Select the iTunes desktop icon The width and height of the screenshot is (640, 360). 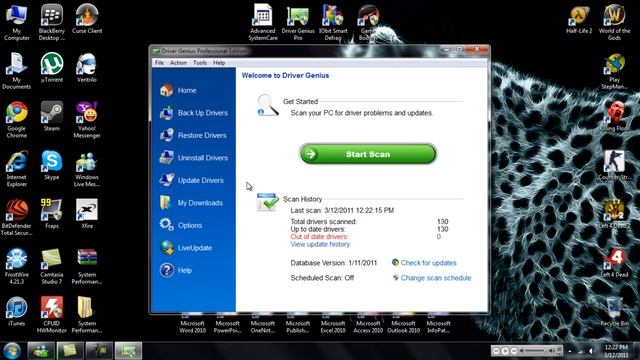(x=16, y=311)
